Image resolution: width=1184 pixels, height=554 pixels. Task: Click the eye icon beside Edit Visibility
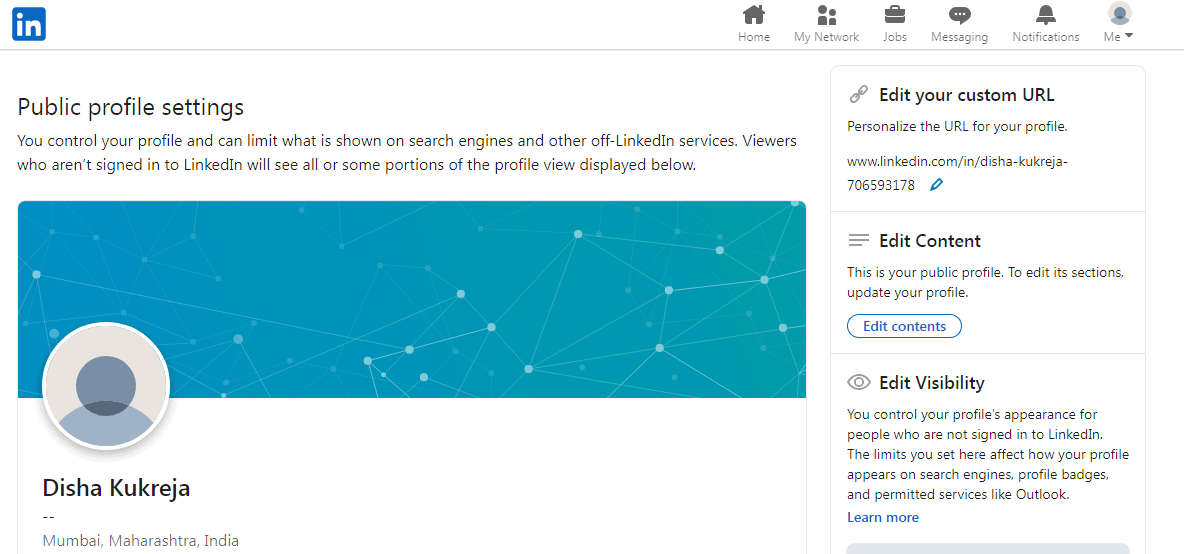click(859, 383)
